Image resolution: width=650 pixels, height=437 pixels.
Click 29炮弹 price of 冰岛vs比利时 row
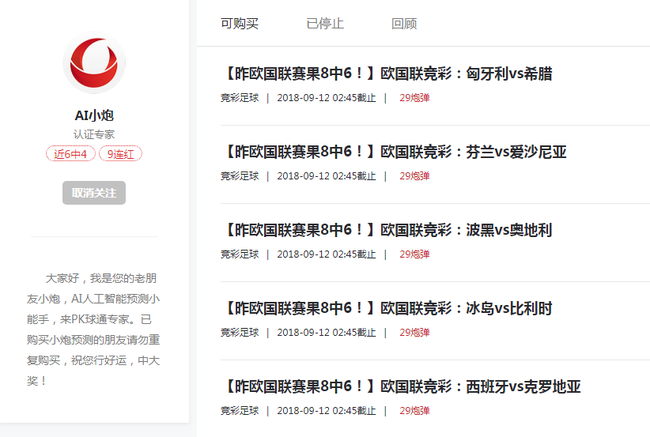[x=415, y=333]
